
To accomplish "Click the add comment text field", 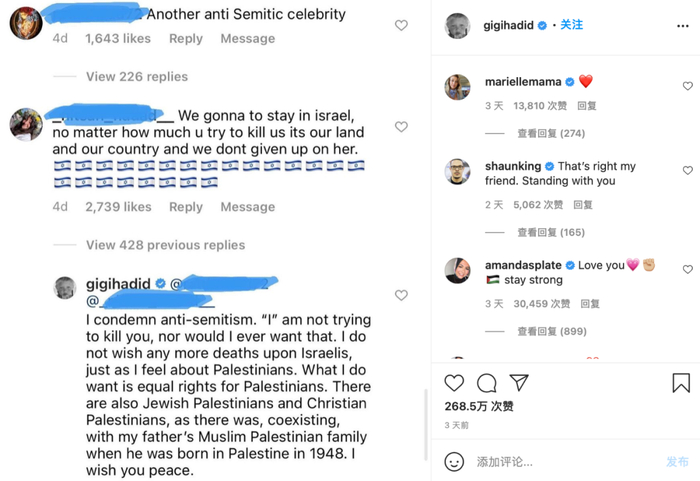I will 560,462.
